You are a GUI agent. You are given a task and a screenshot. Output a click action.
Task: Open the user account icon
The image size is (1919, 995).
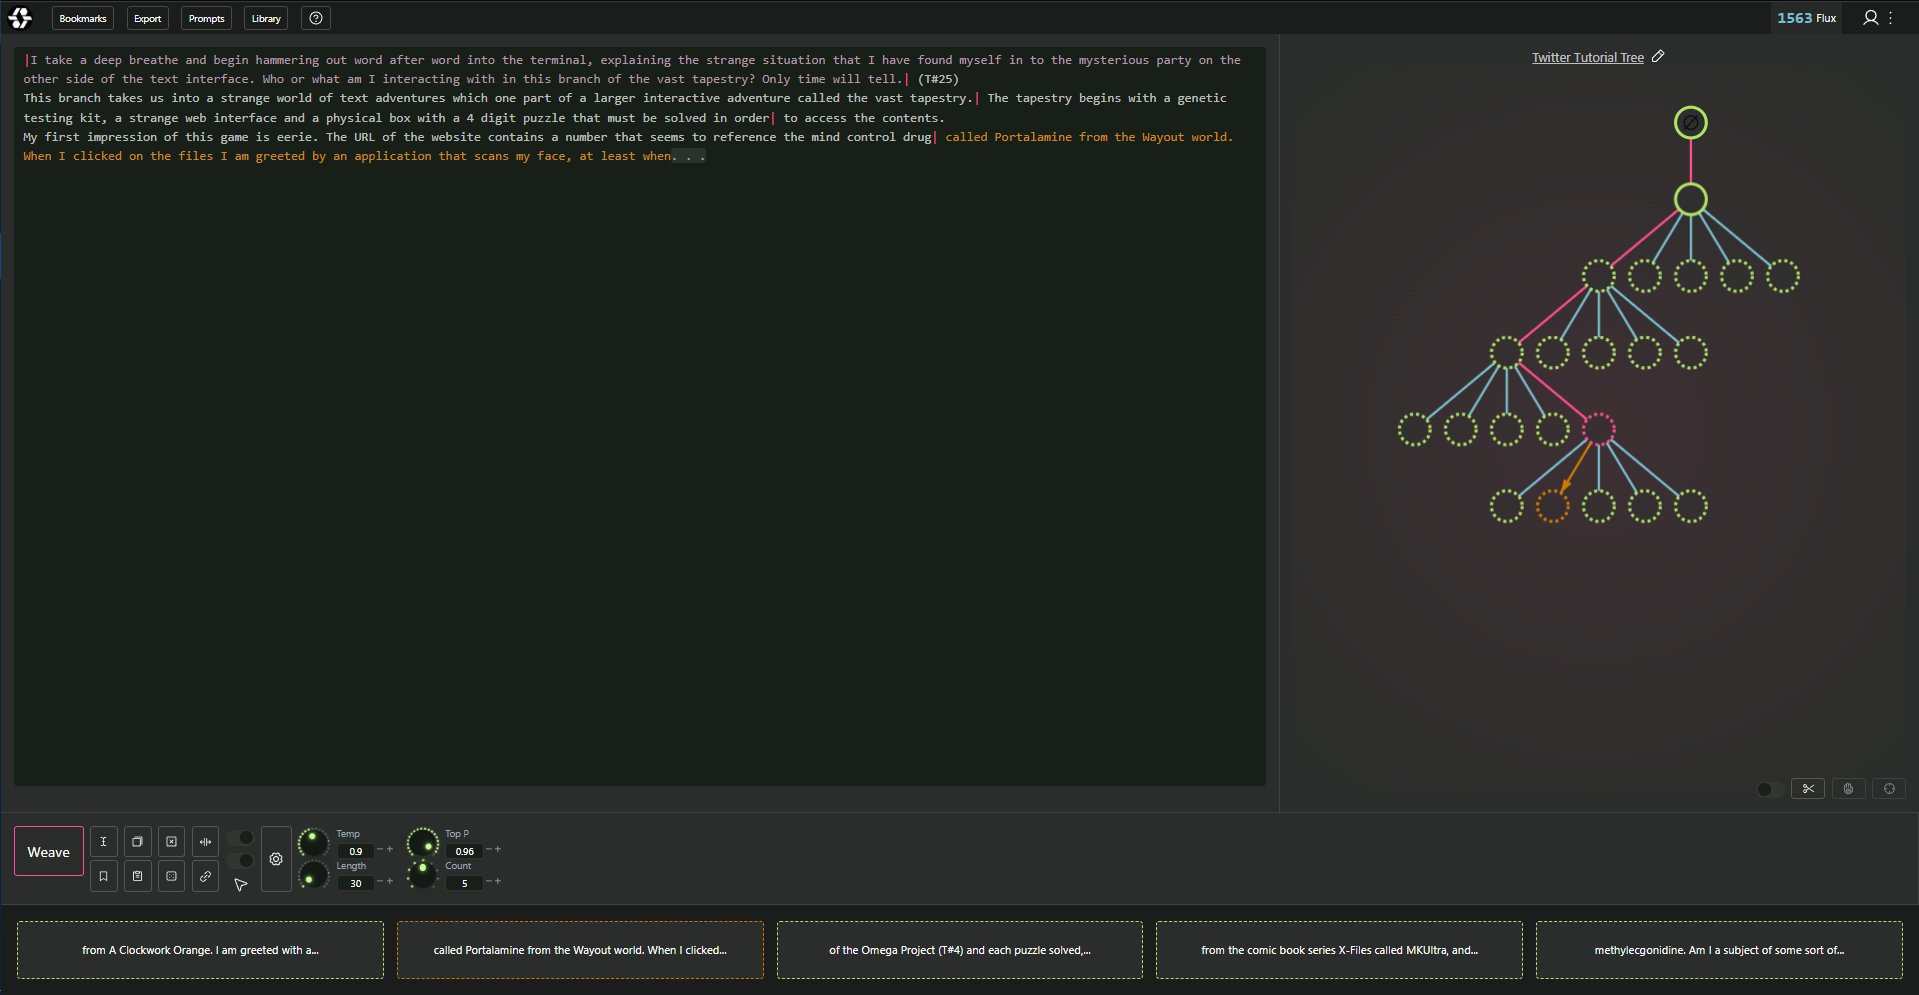click(1870, 18)
